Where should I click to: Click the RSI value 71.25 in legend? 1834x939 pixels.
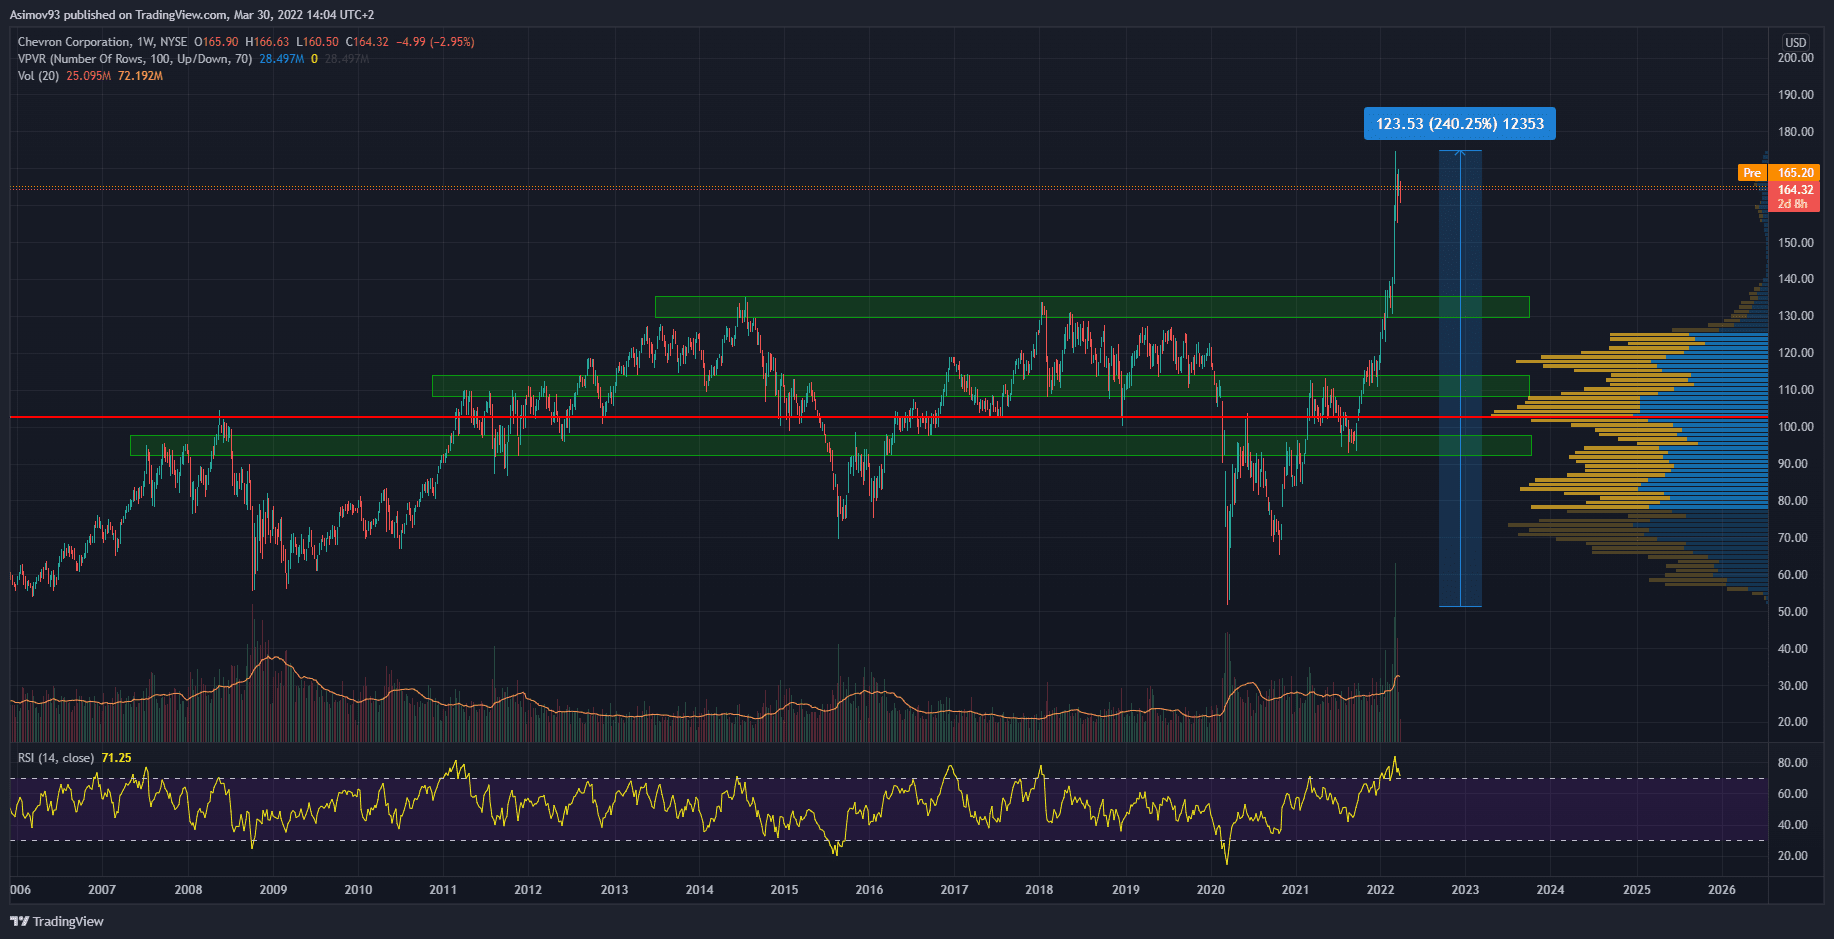click(116, 758)
